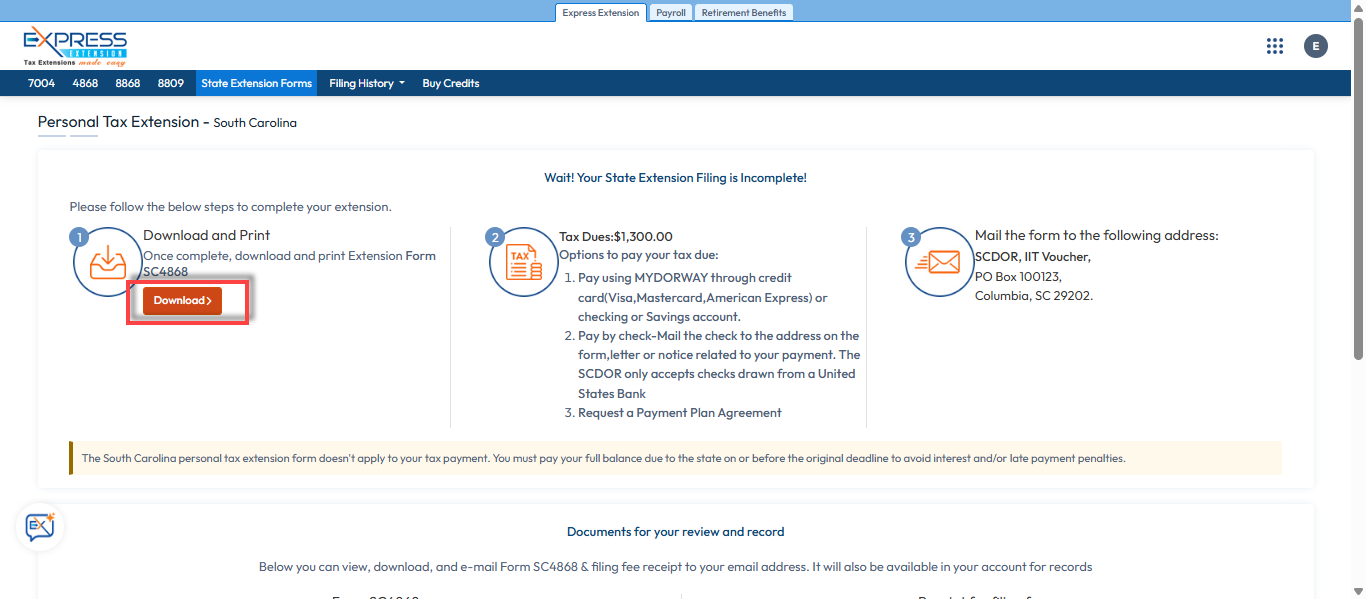
Task: Click the 'Columbia, SC 29202.' text
Action: click(x=1034, y=296)
